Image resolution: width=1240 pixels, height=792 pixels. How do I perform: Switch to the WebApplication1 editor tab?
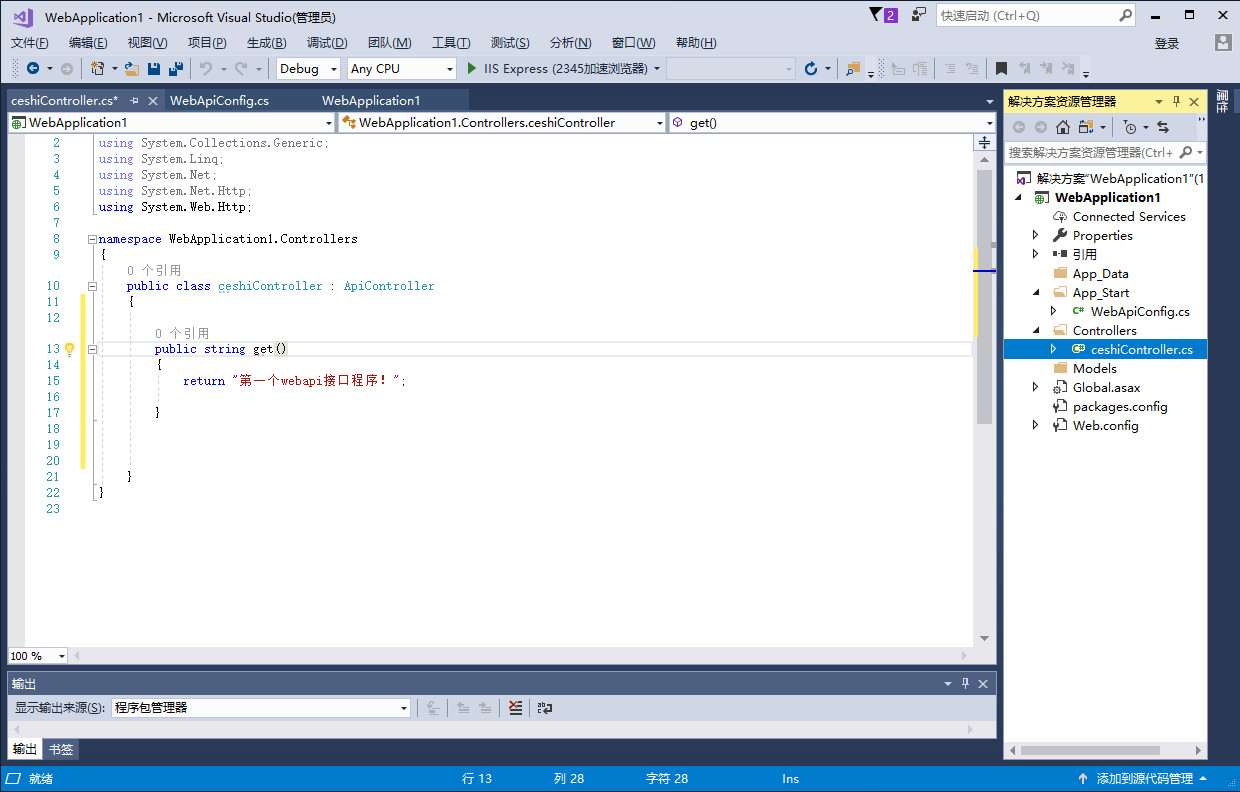coord(371,101)
